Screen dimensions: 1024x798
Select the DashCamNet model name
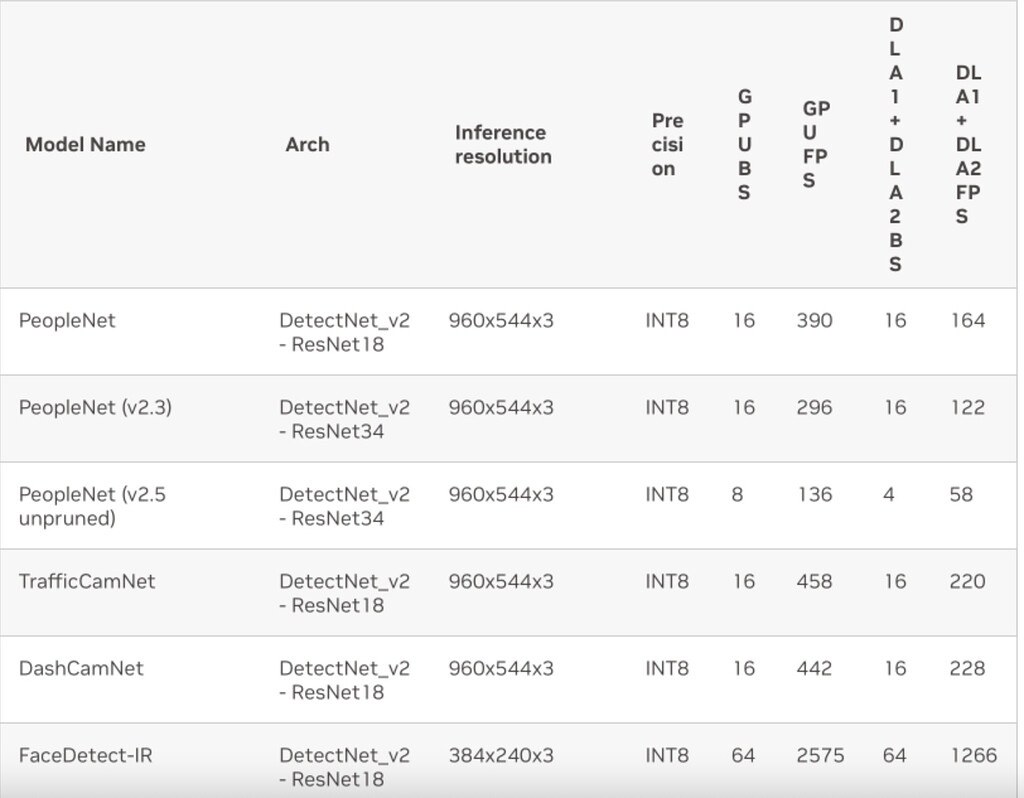[81, 668]
